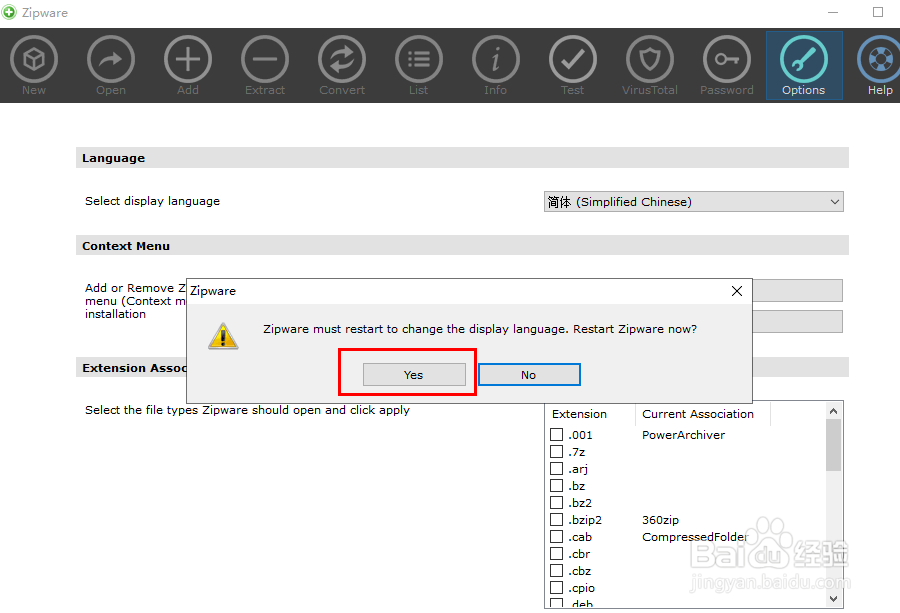Click the Add files toolbar icon

pos(188,60)
